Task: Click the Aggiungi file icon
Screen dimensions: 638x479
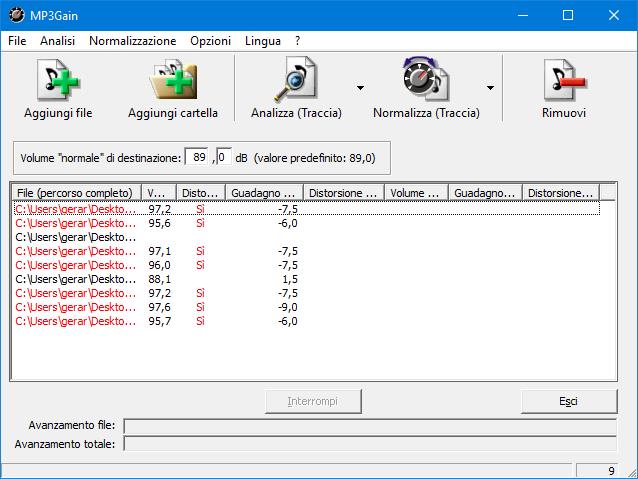Action: click(58, 80)
